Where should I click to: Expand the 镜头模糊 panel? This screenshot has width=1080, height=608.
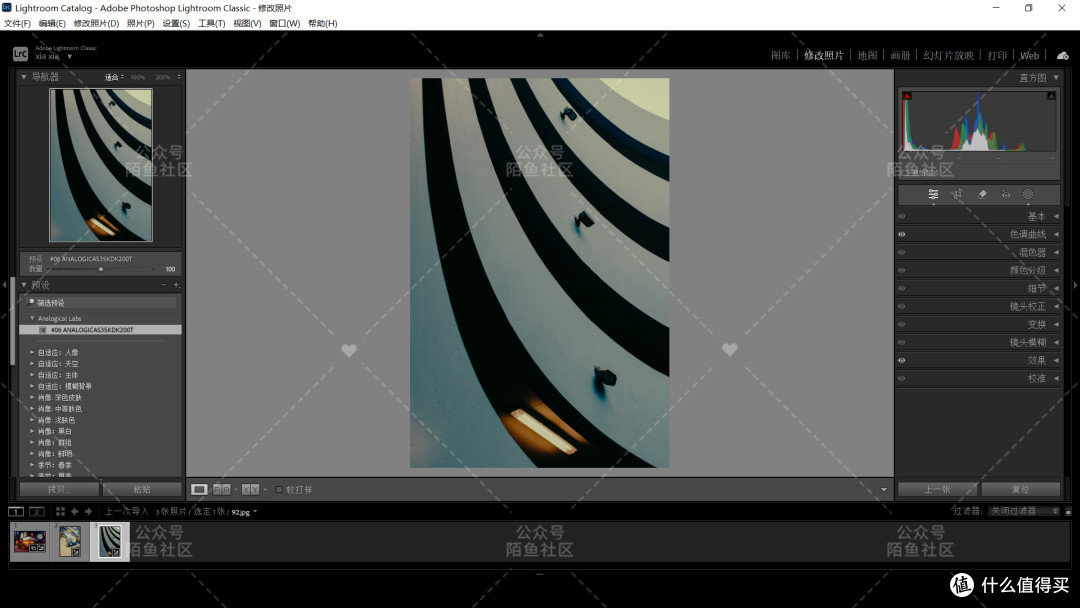[1056, 342]
